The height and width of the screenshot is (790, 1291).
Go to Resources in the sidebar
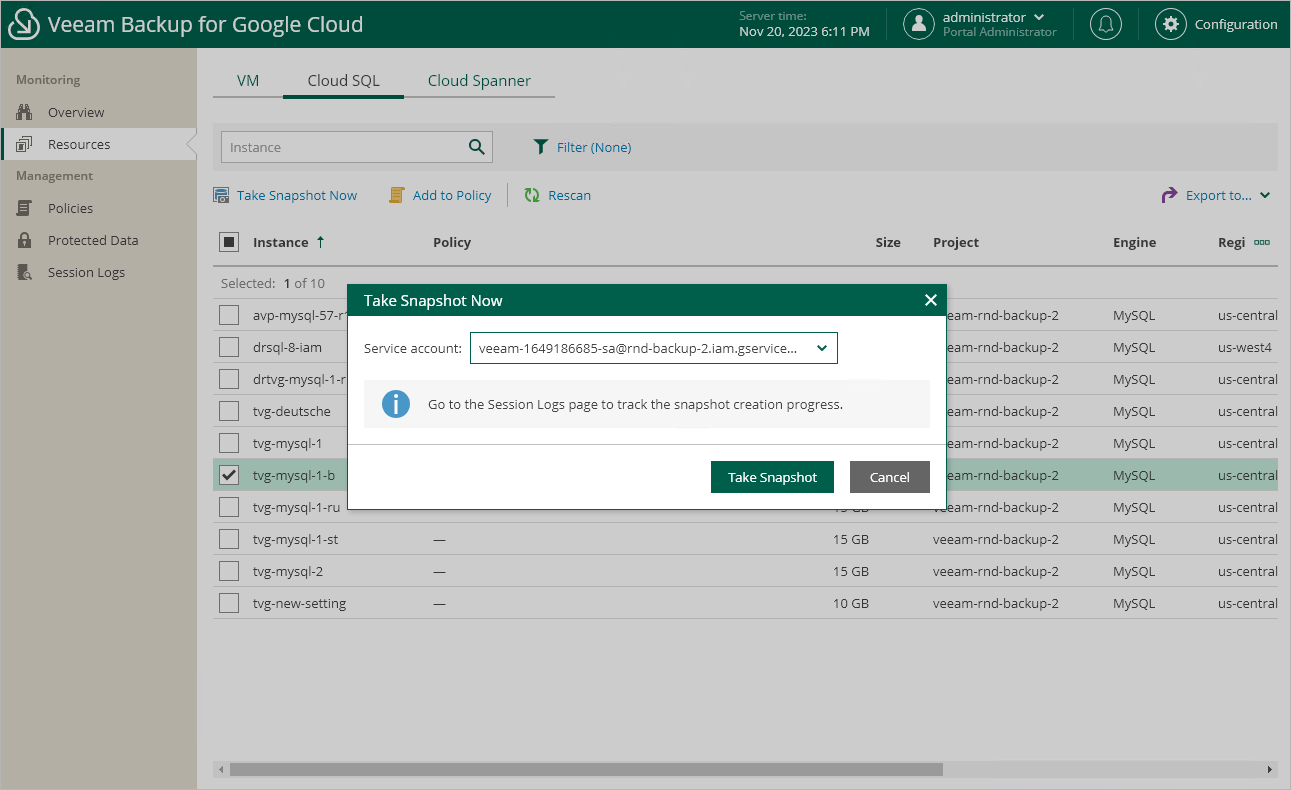tap(79, 144)
